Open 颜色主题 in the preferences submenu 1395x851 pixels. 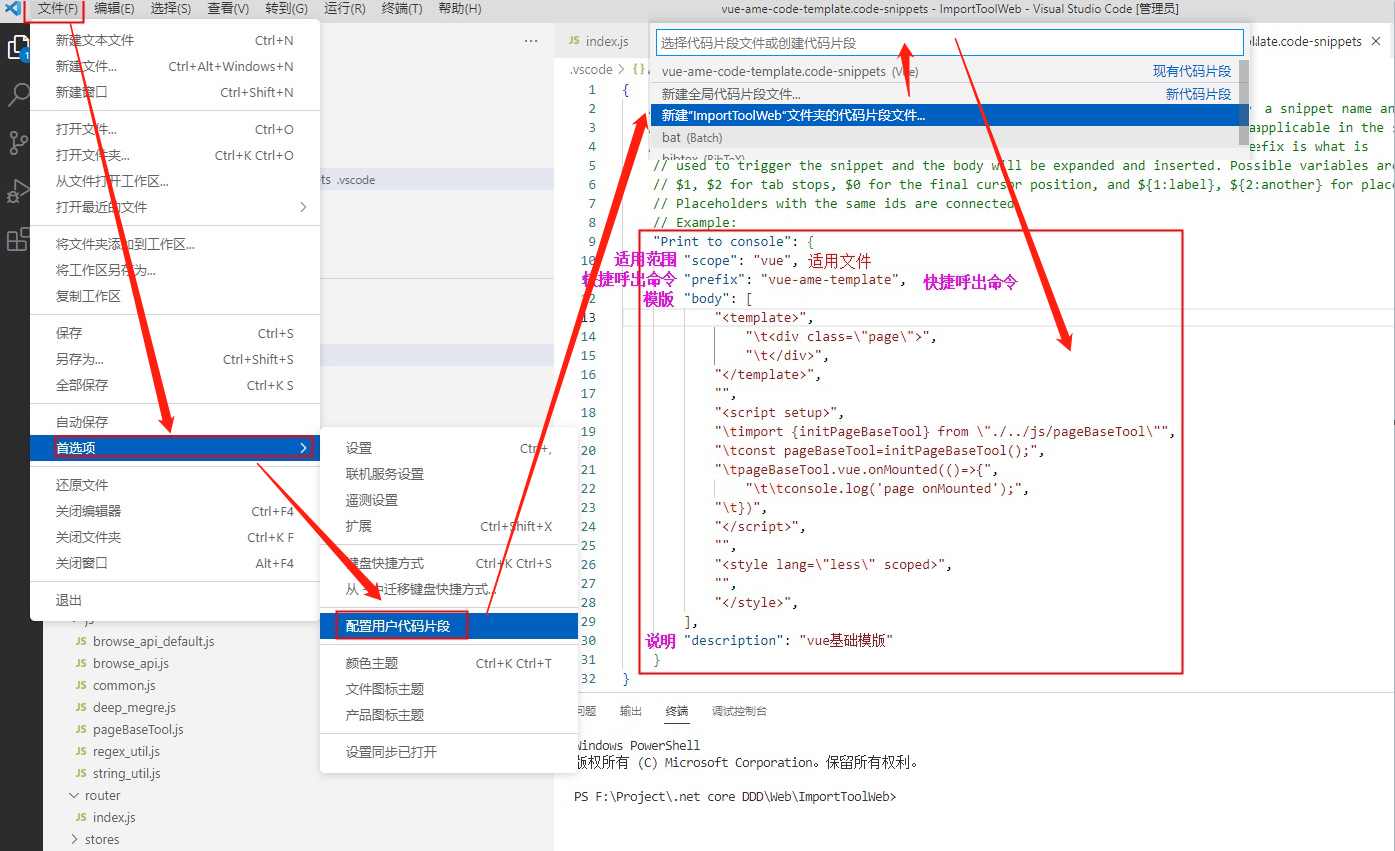449,664
